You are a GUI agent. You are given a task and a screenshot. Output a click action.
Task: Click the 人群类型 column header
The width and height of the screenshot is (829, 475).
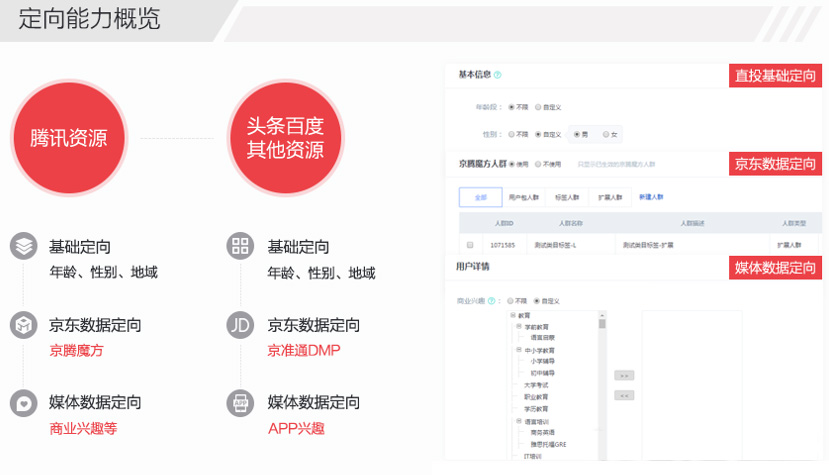794,223
